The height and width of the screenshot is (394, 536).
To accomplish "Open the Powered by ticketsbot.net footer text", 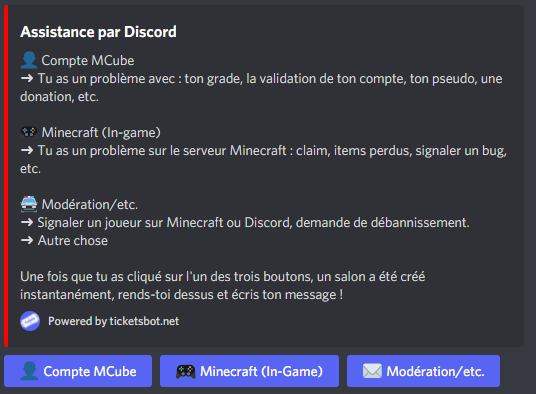I will (x=113, y=321).
